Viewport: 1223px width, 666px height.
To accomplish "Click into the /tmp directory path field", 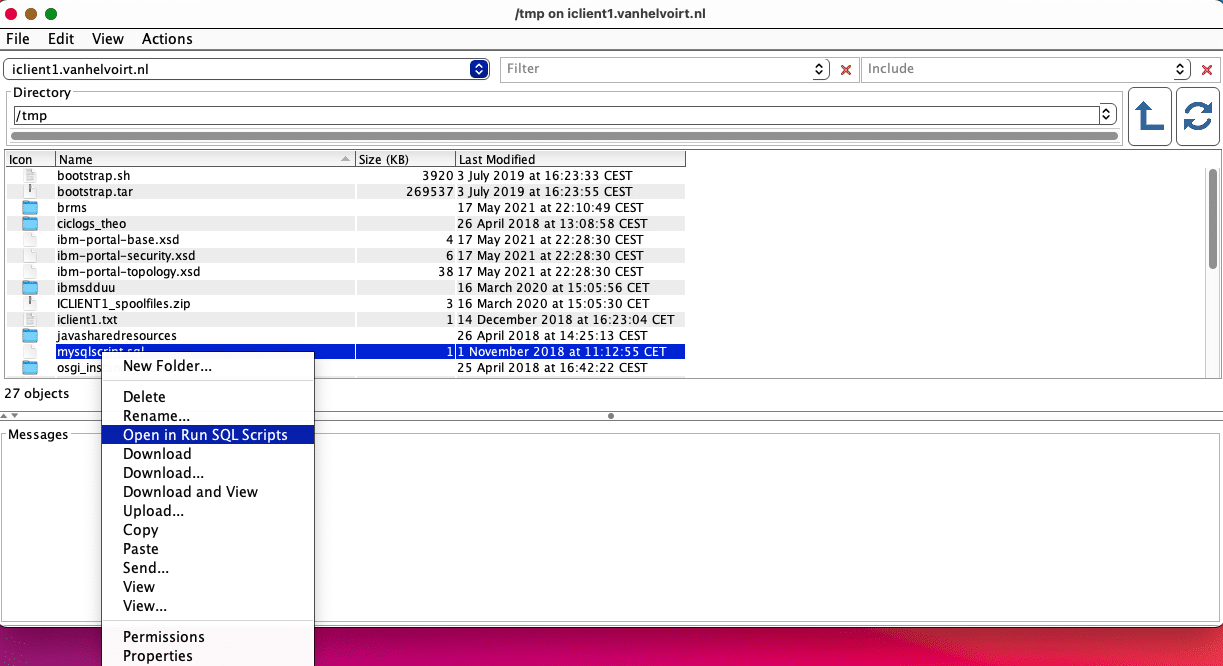I will 550,115.
